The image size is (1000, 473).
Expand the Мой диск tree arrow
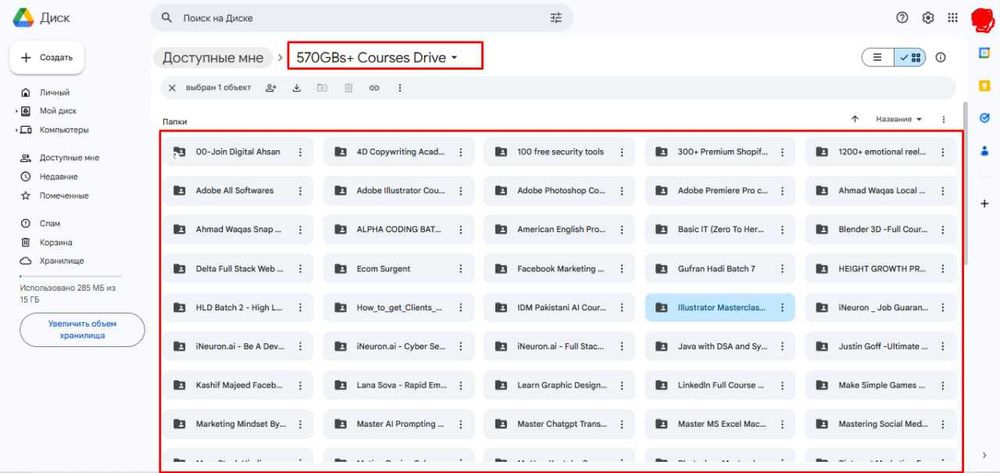(x=17, y=111)
